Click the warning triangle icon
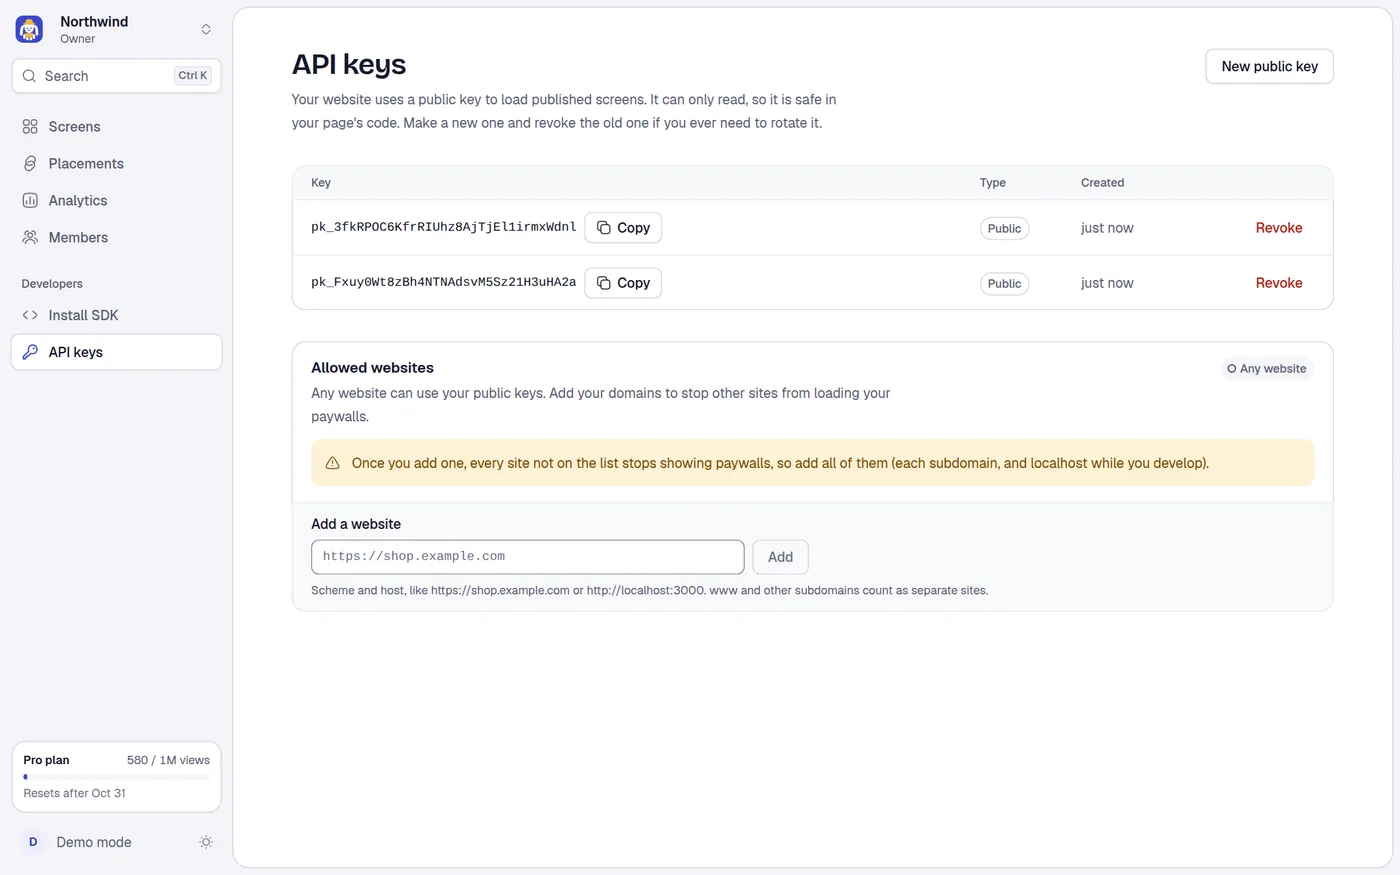 point(333,463)
